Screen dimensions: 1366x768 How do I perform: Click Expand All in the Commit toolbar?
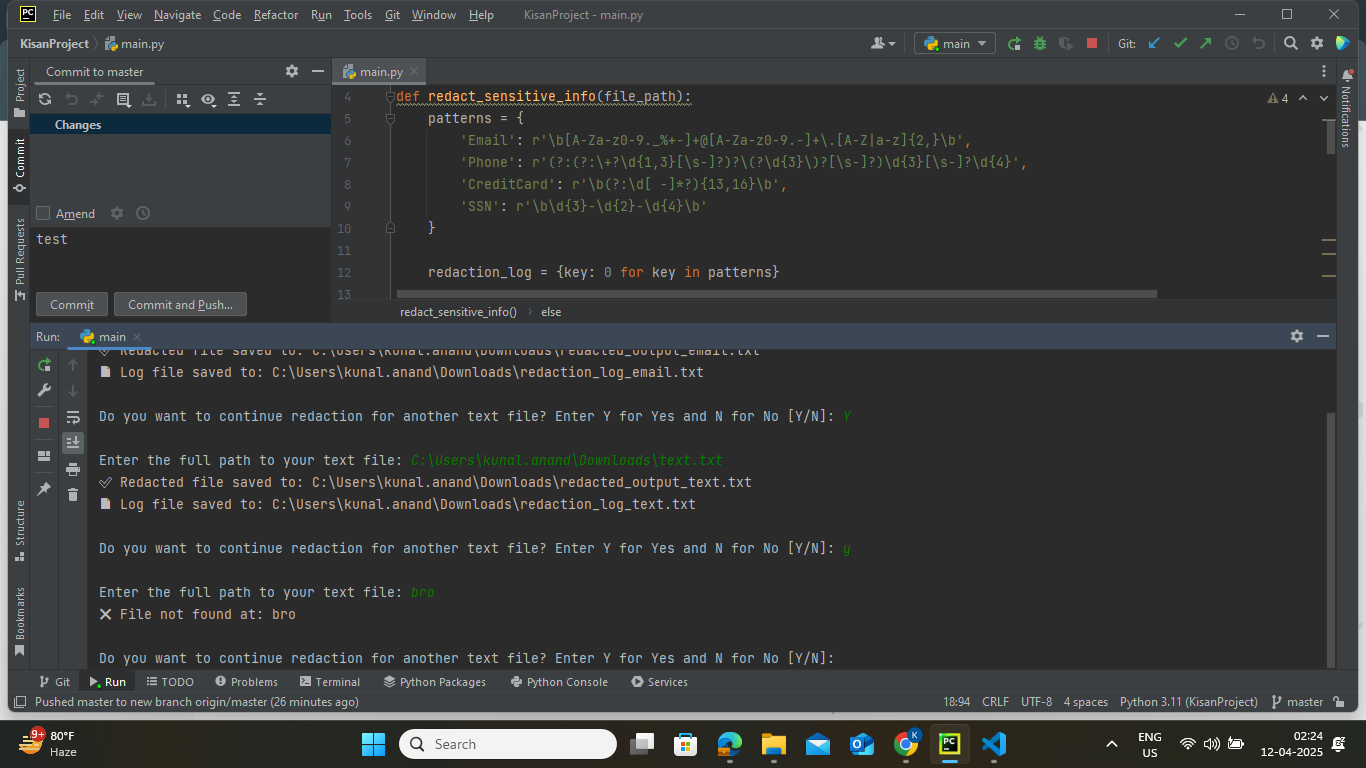(234, 99)
